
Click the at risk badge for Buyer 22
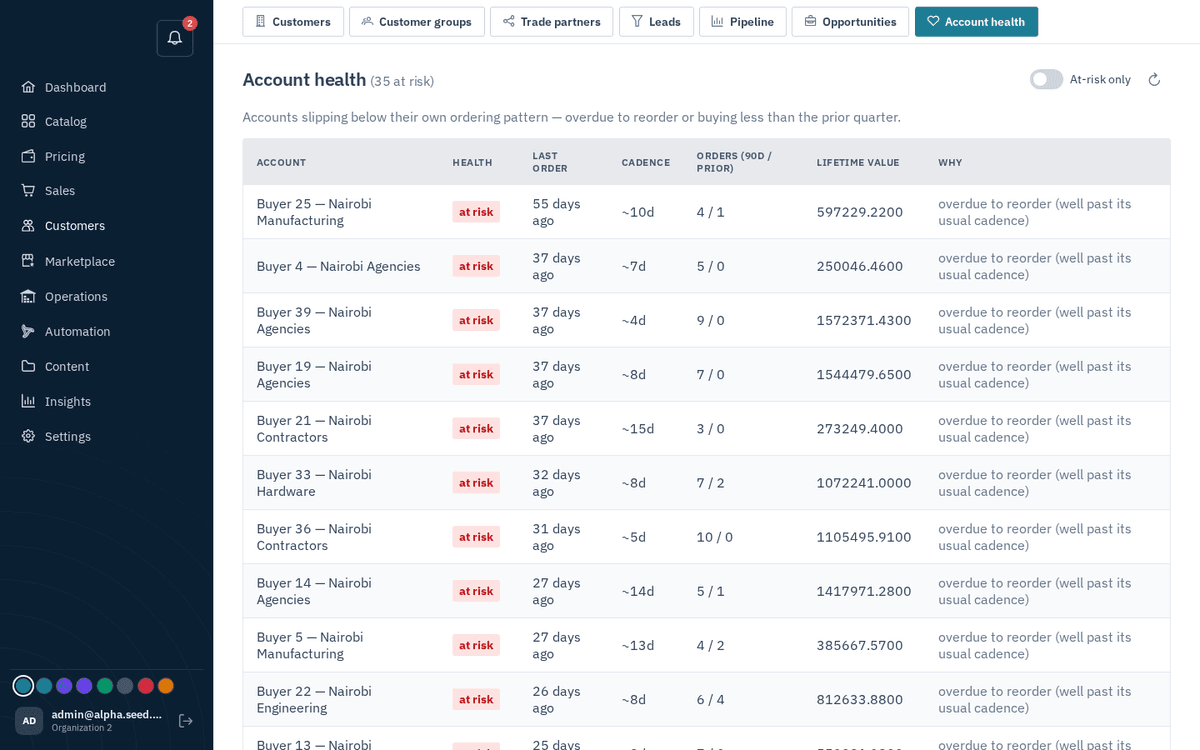476,699
